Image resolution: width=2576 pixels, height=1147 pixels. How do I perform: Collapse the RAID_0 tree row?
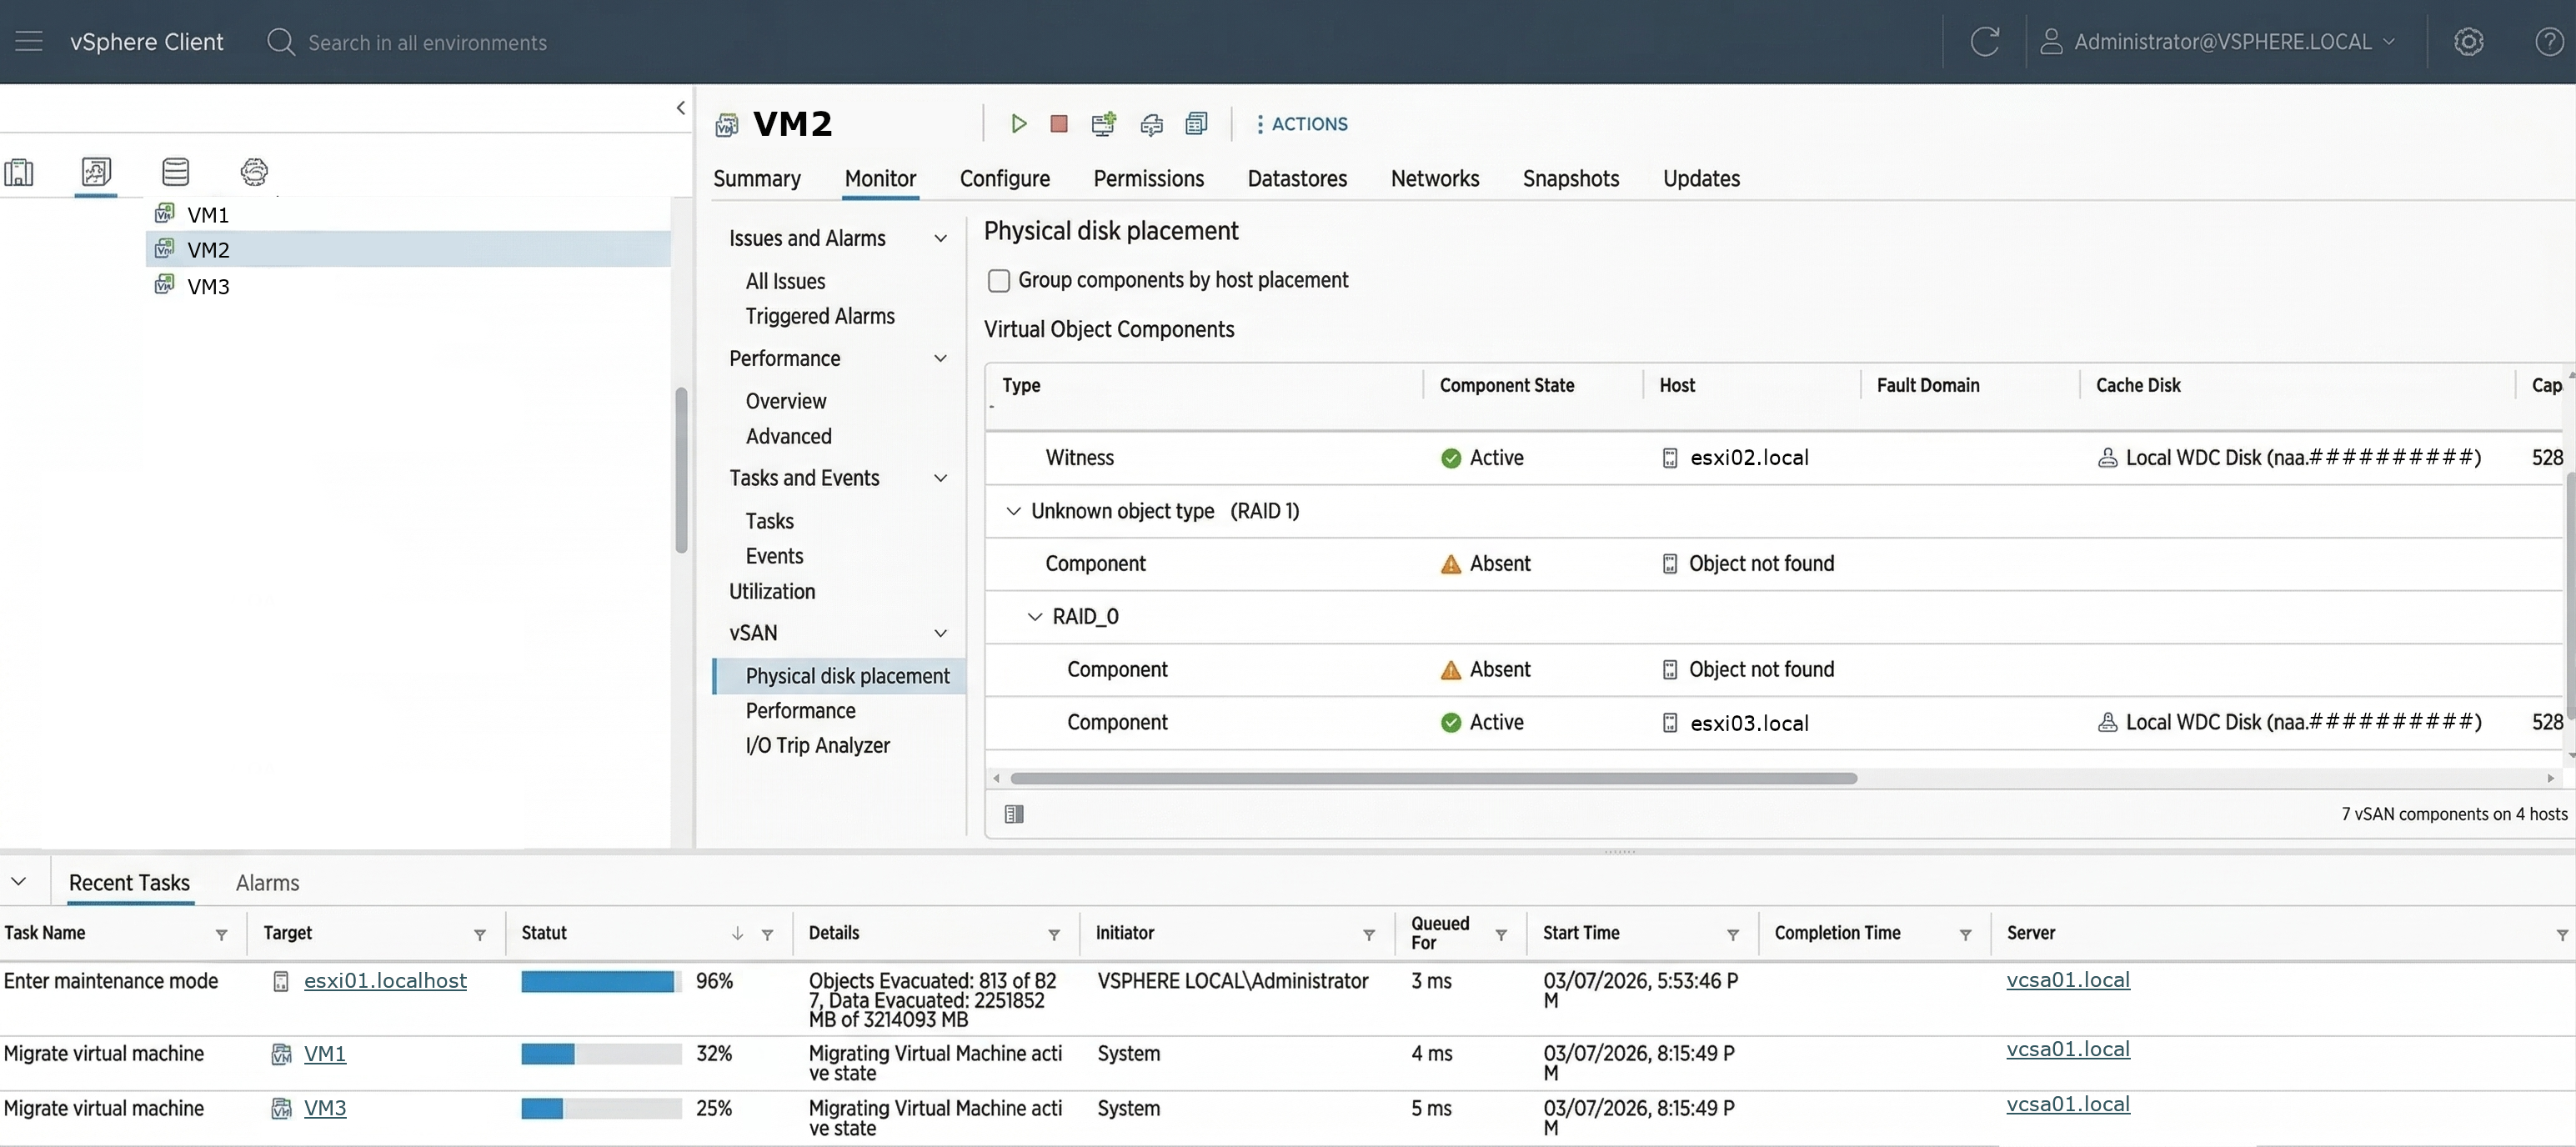(1035, 617)
